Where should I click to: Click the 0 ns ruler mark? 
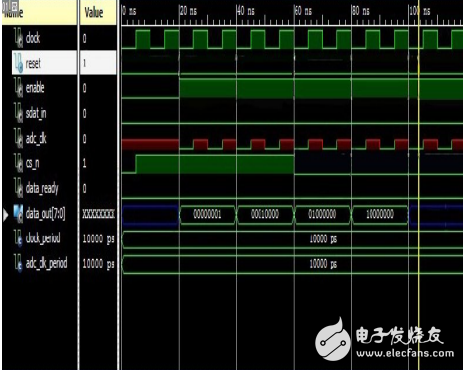[129, 11]
